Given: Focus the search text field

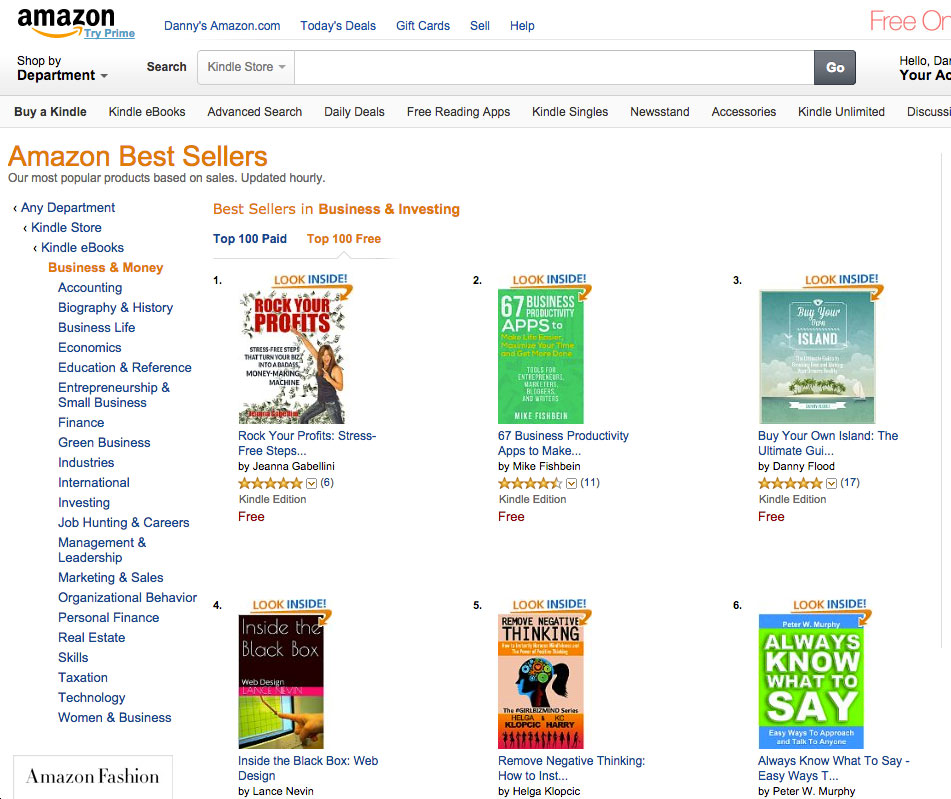Looking at the screenshot, I should pyautogui.click(x=554, y=67).
